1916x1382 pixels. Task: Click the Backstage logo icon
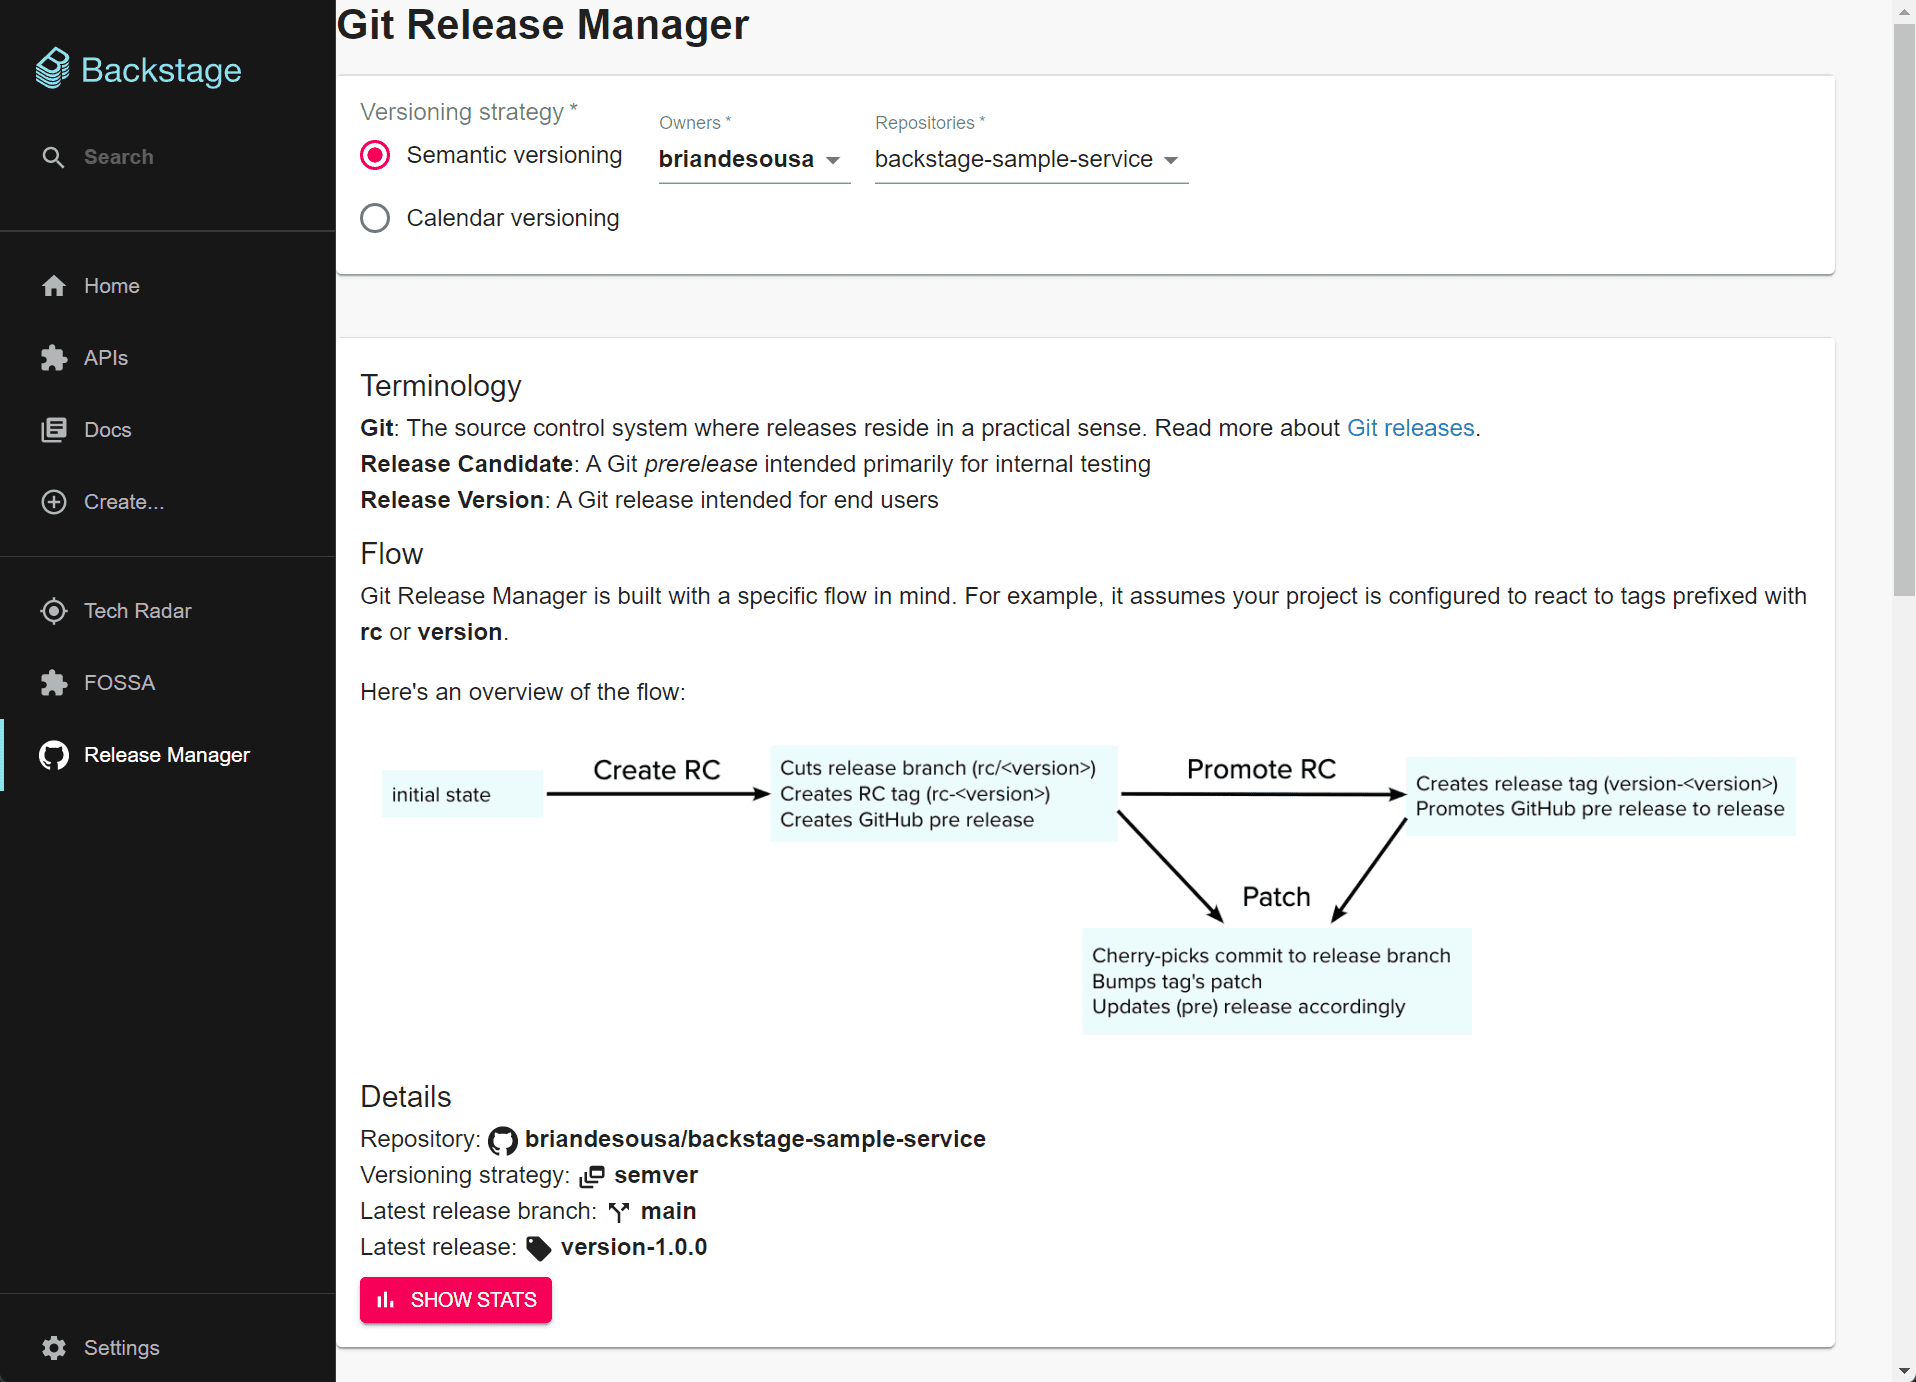click(53, 68)
